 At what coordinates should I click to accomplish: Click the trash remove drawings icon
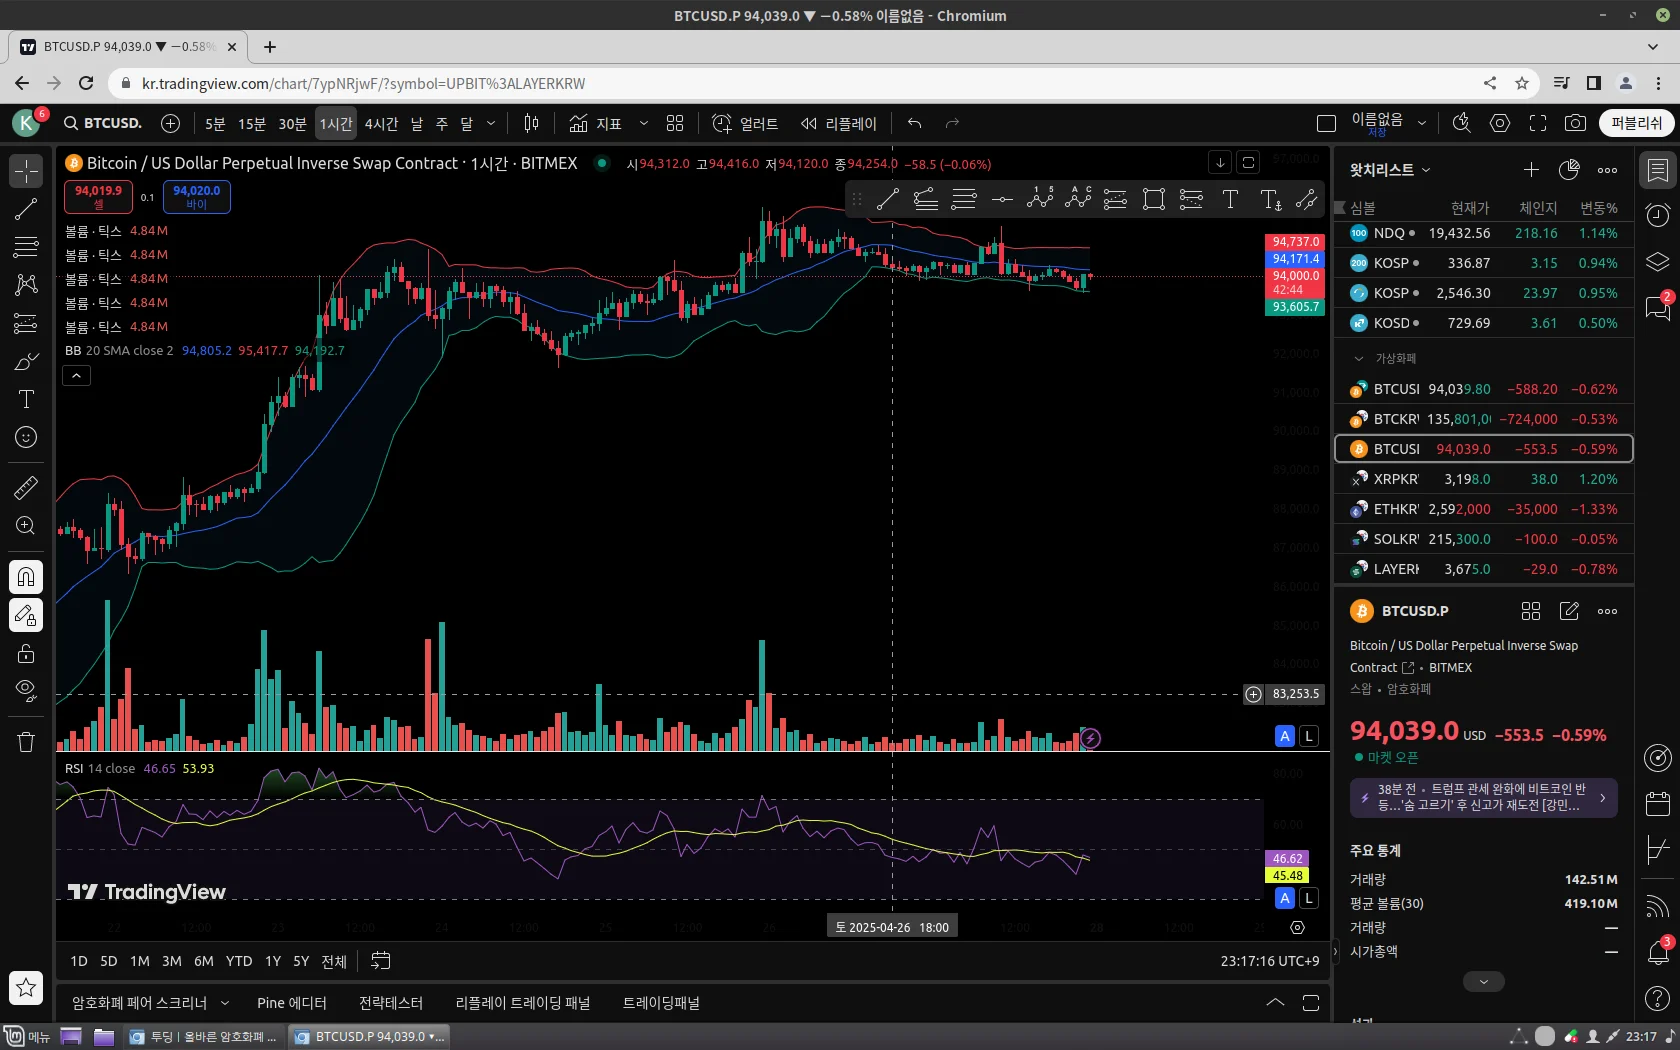26,742
